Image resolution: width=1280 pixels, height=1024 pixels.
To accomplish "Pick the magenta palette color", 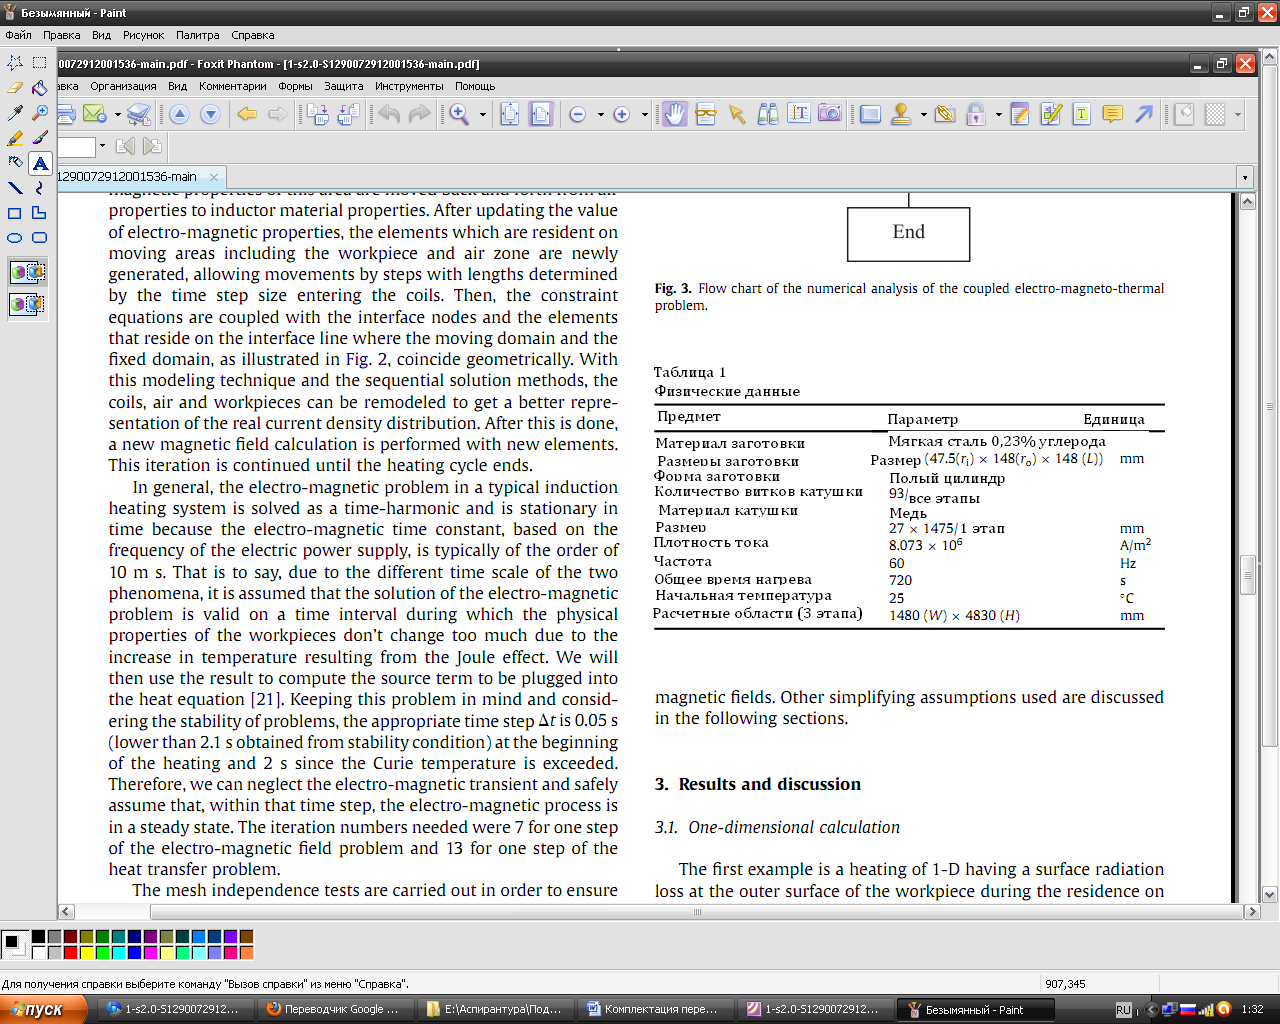I will [150, 953].
